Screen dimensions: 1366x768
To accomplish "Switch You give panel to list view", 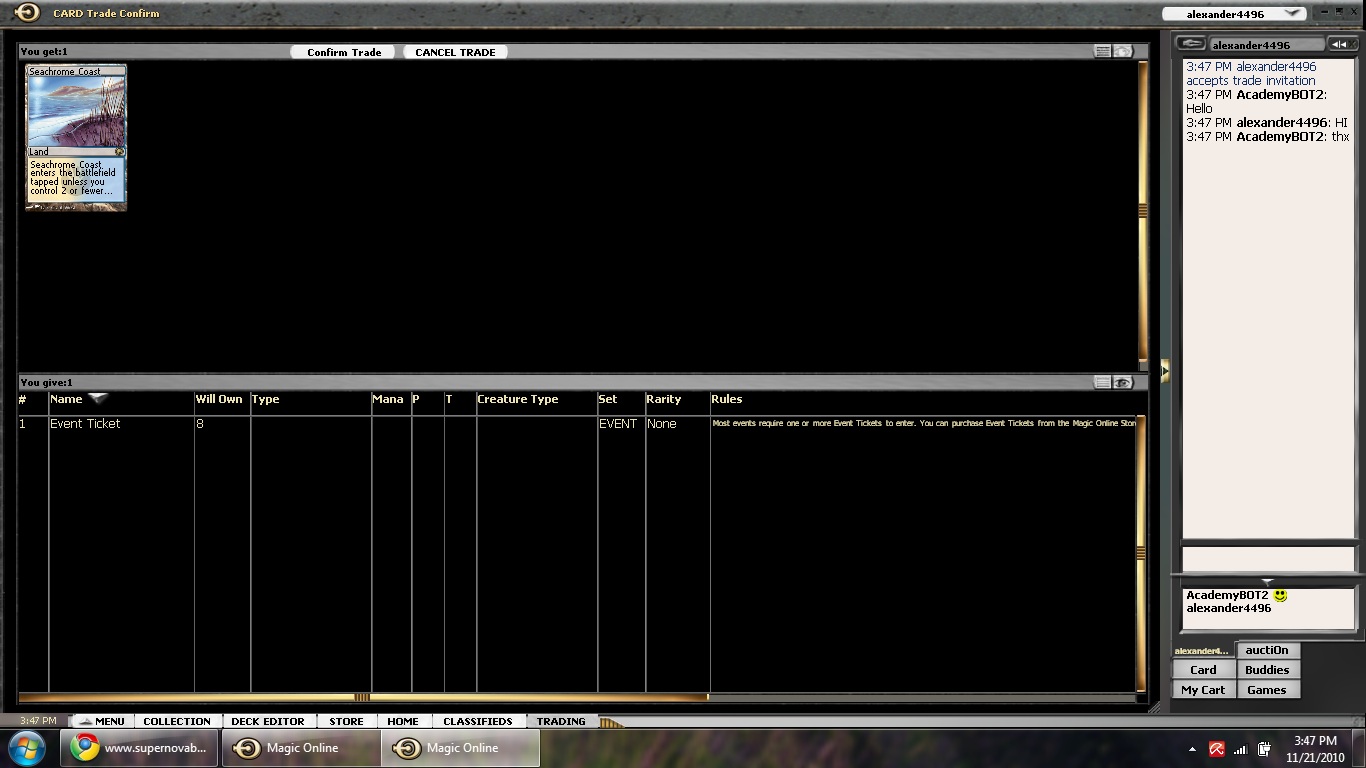I will [1102, 383].
